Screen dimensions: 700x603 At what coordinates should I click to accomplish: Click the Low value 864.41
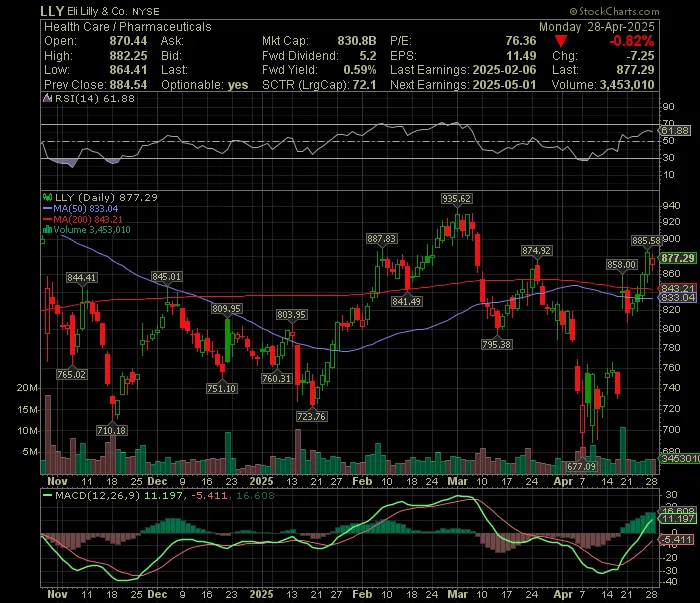pyautogui.click(x=128, y=70)
